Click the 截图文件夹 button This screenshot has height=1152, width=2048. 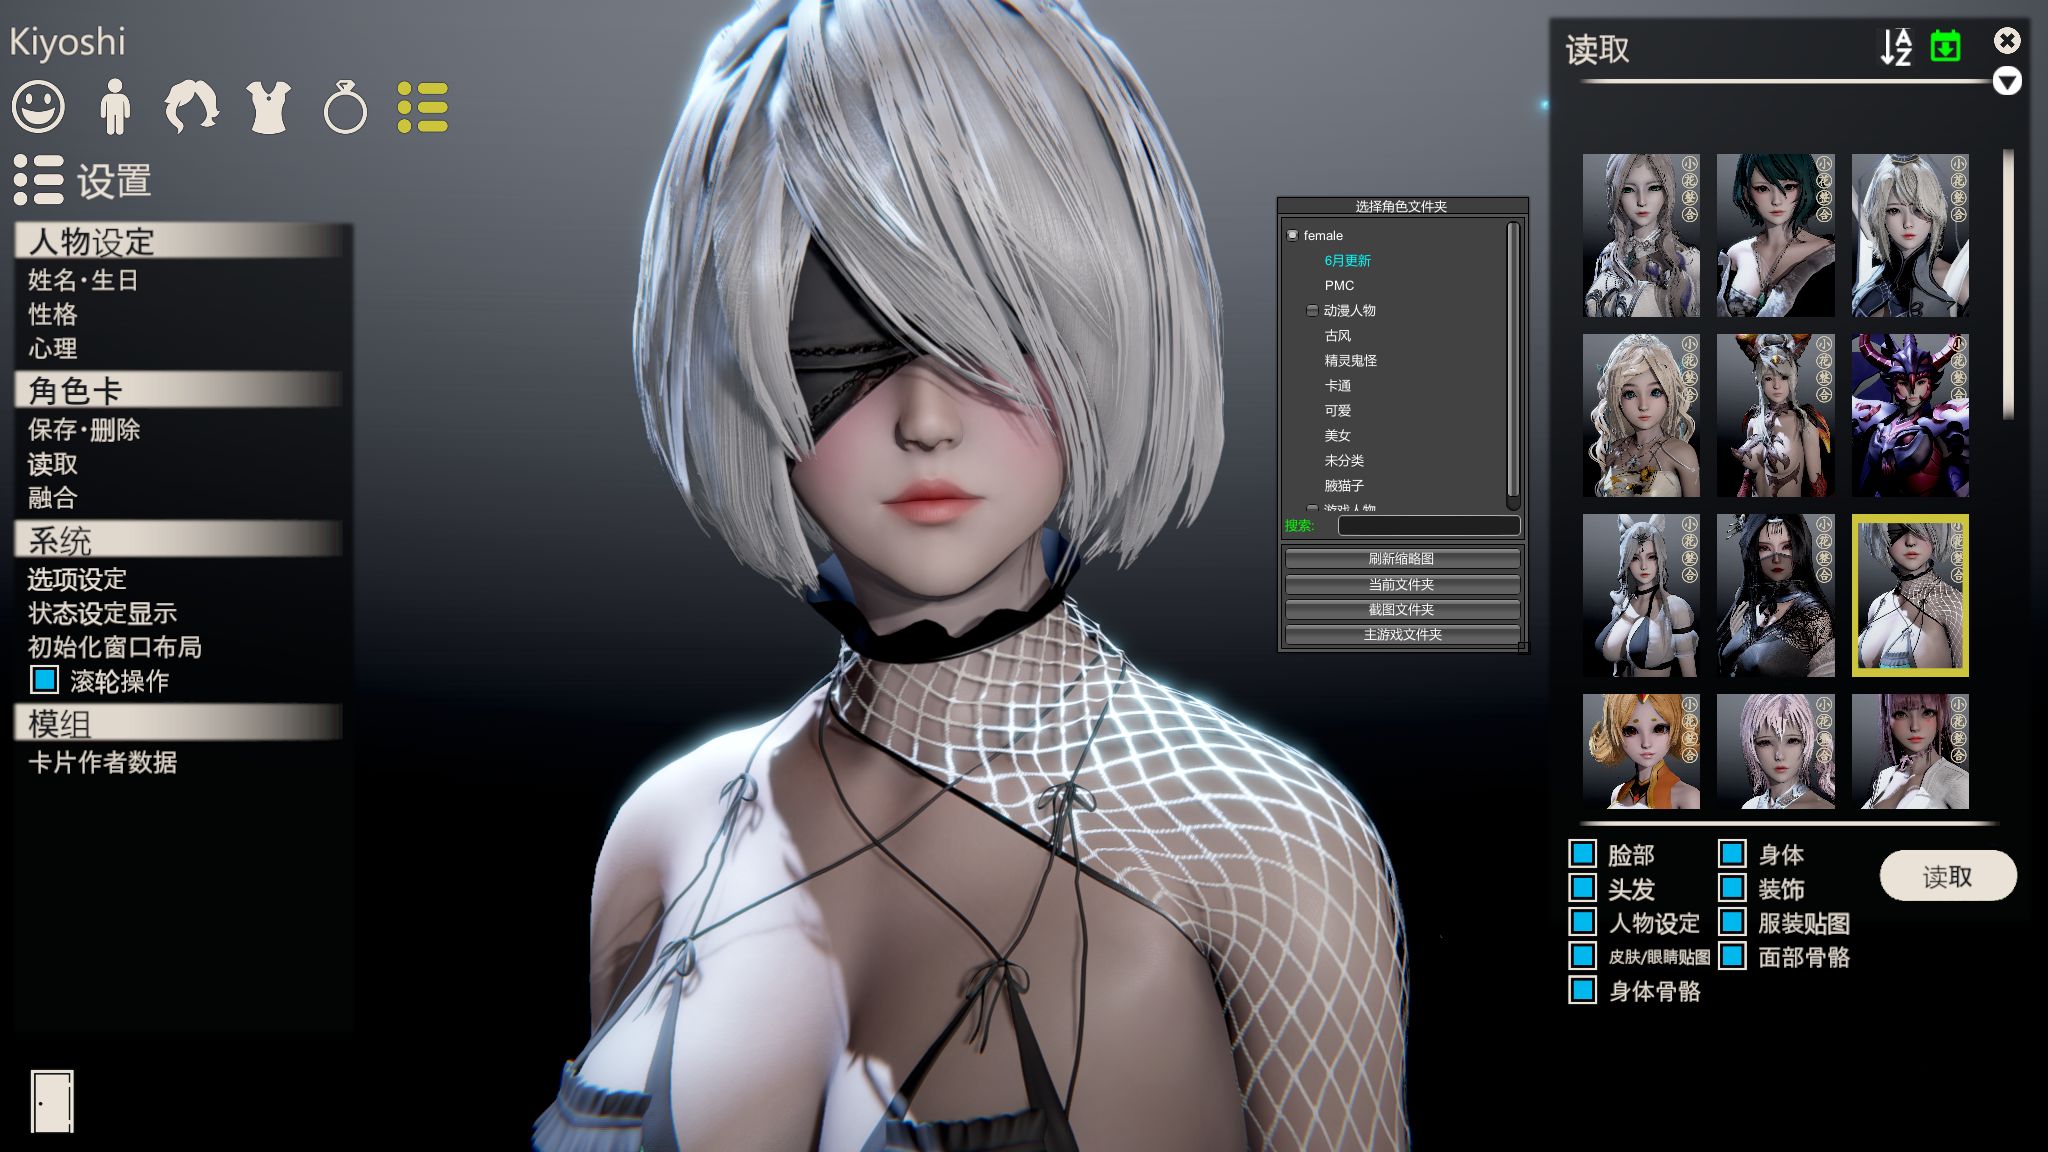coord(1402,609)
